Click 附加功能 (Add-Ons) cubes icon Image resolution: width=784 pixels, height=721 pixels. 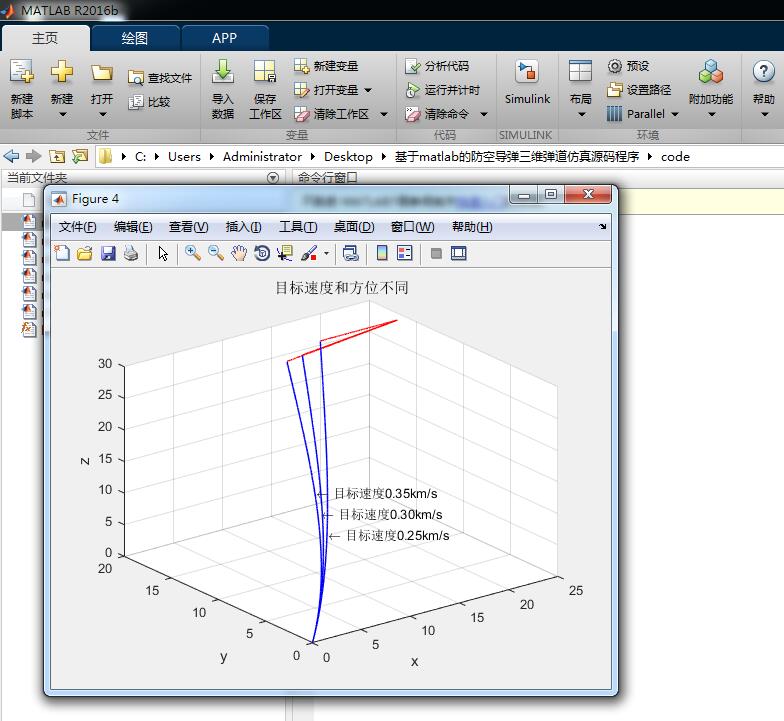(711, 72)
